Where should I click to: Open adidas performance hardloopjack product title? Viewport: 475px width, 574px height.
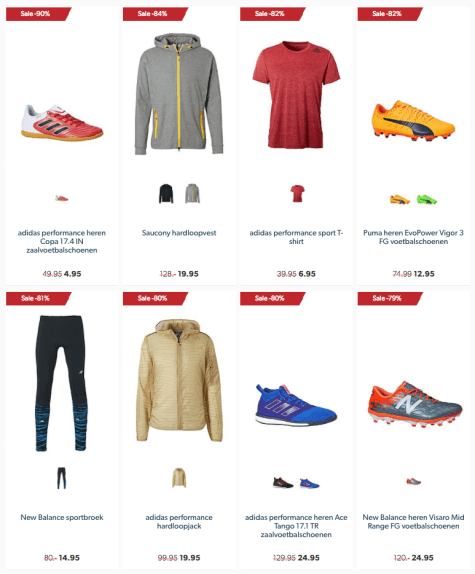click(179, 522)
